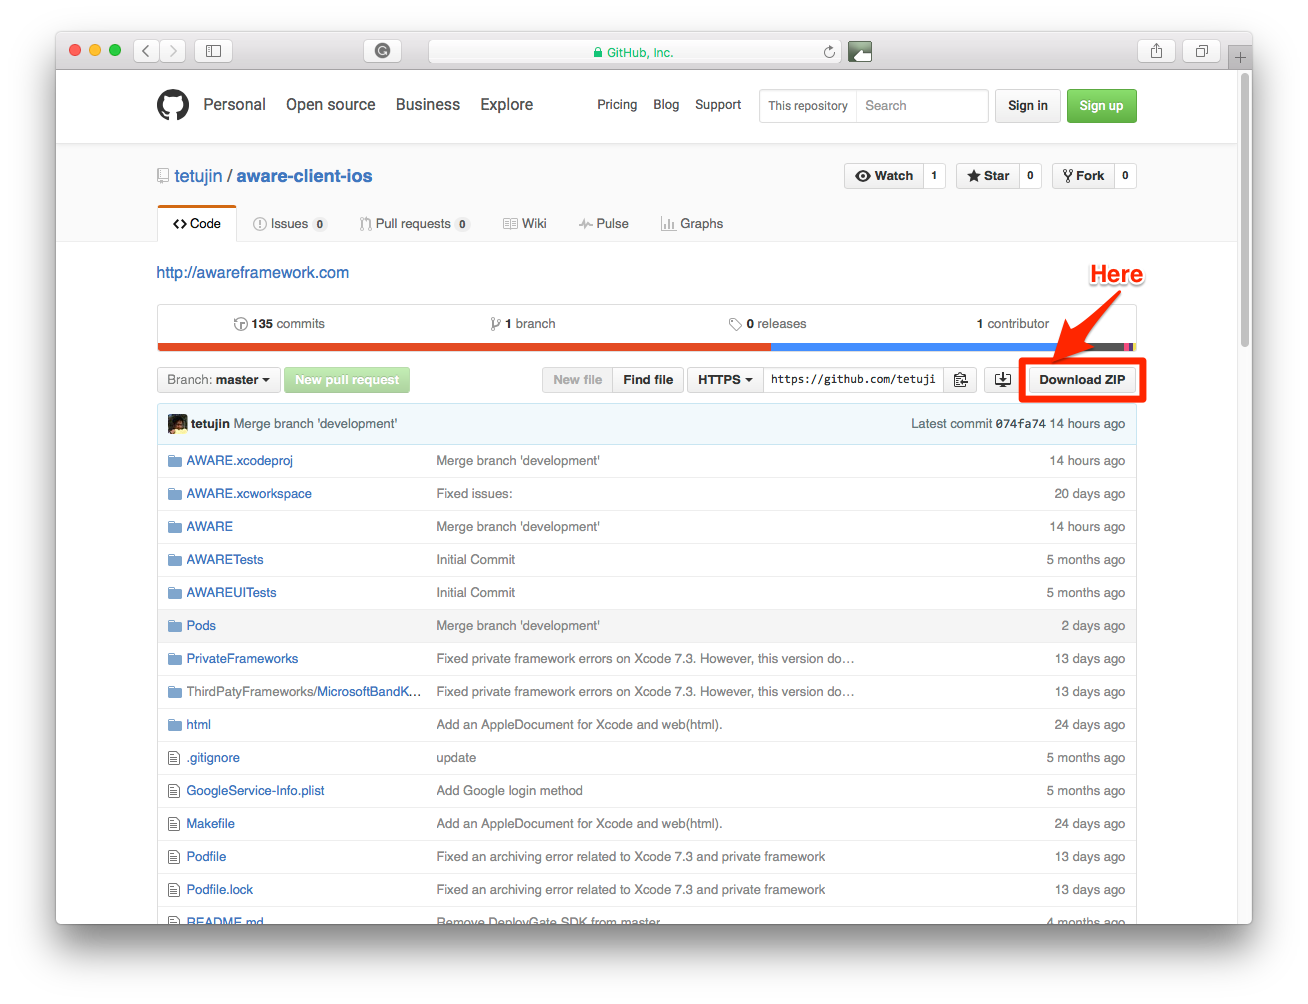The image size is (1308, 1004).
Task: Open the Branch: master dropdown
Action: [x=218, y=380]
